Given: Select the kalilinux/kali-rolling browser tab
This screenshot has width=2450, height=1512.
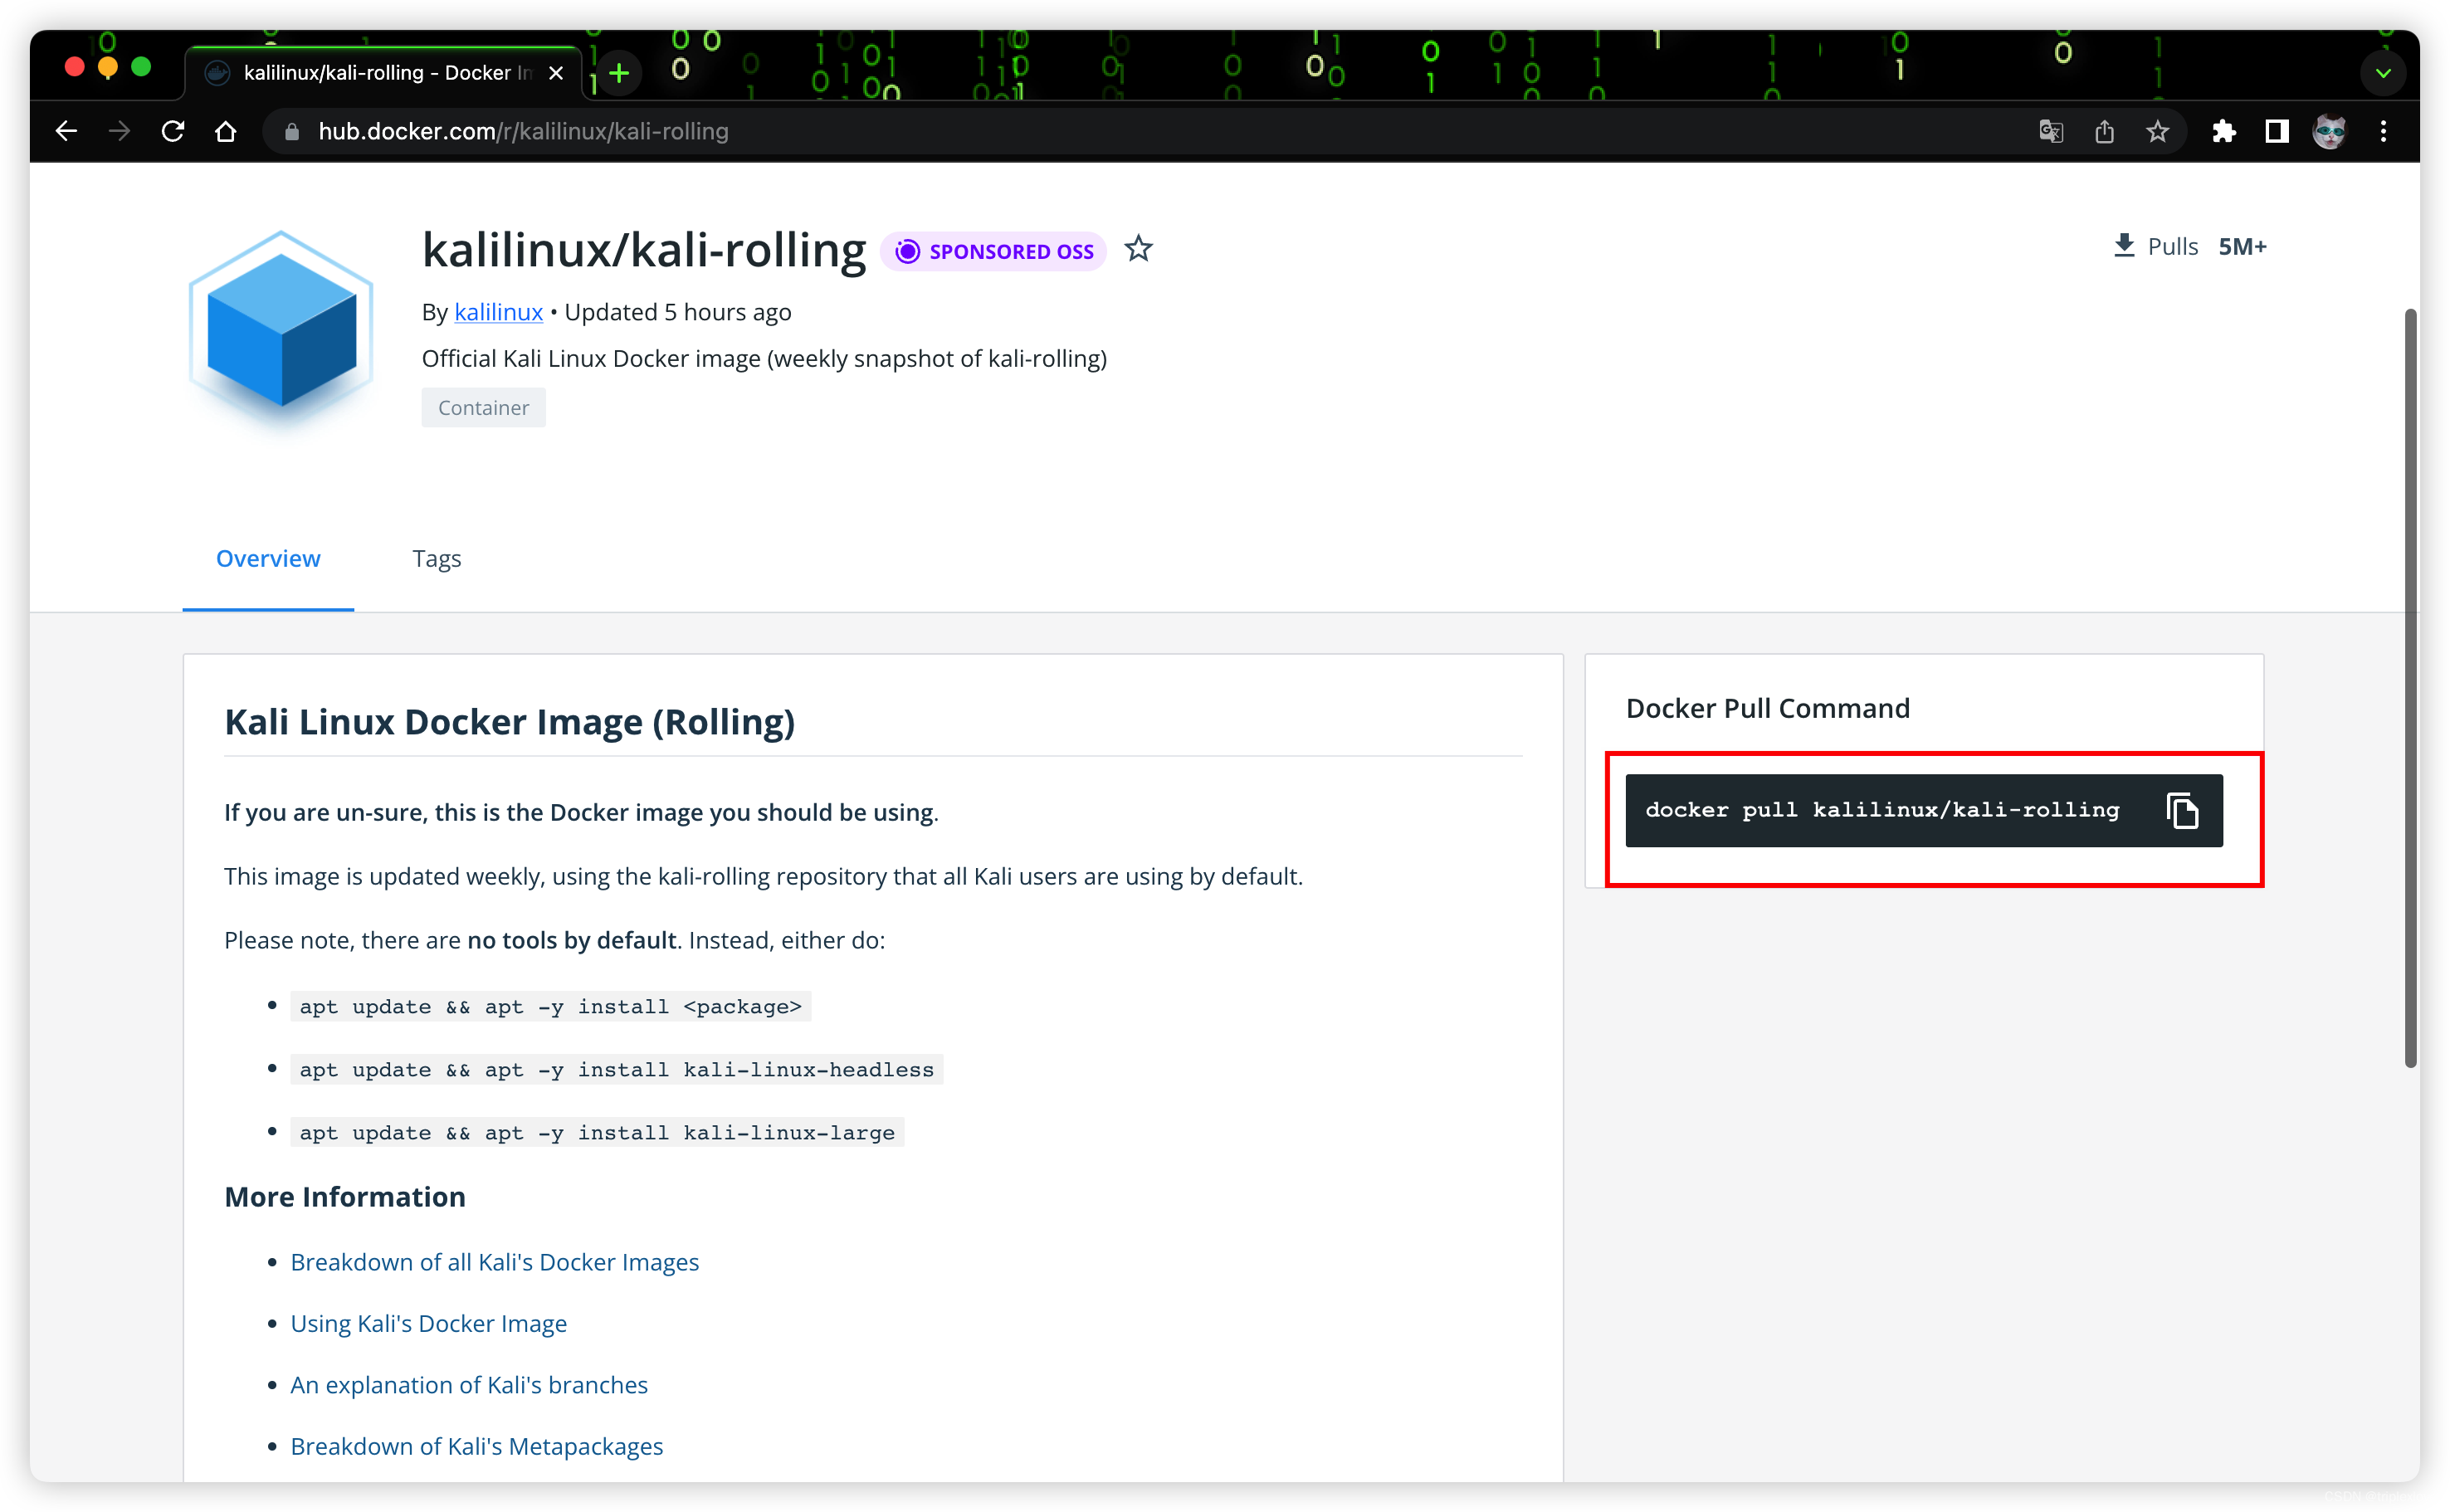Looking at the screenshot, I should pyautogui.click(x=383, y=73).
